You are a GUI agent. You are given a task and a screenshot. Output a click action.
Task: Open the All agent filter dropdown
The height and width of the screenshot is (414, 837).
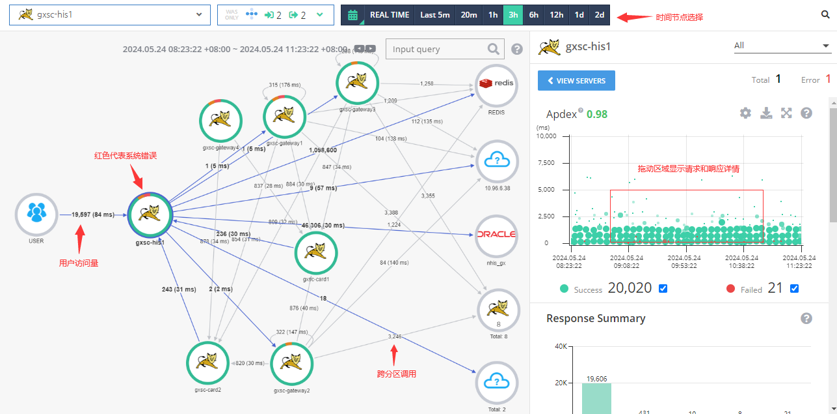tap(782, 46)
